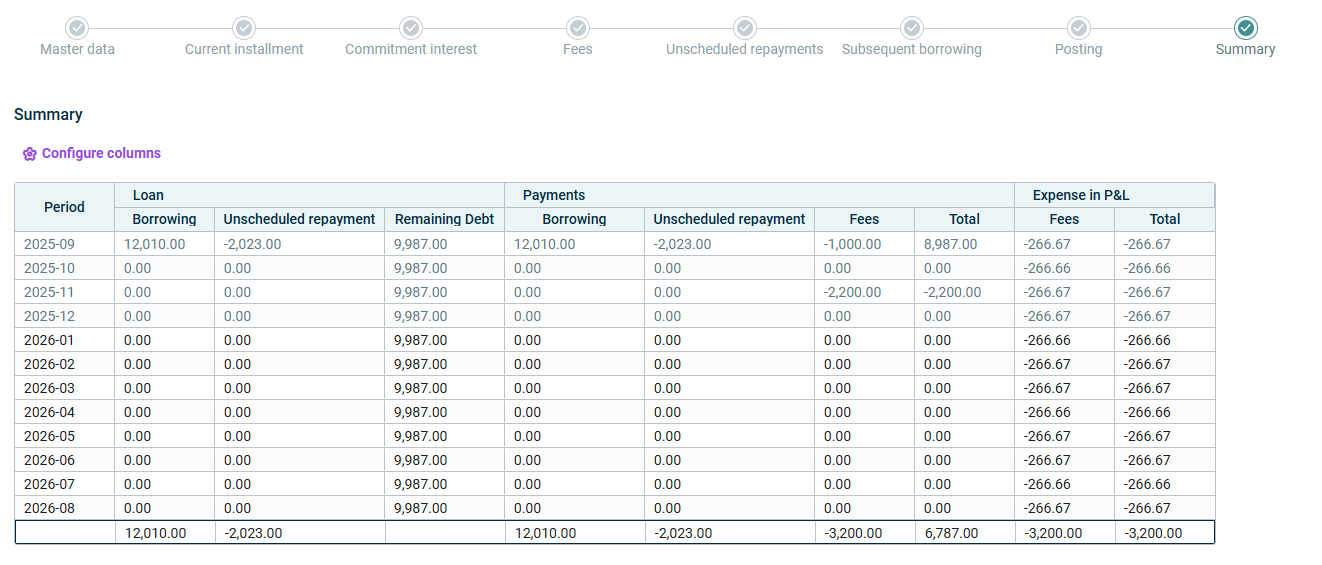Select the 2026-01 period row label
The width and height of the screenshot is (1322, 565).
point(47,340)
